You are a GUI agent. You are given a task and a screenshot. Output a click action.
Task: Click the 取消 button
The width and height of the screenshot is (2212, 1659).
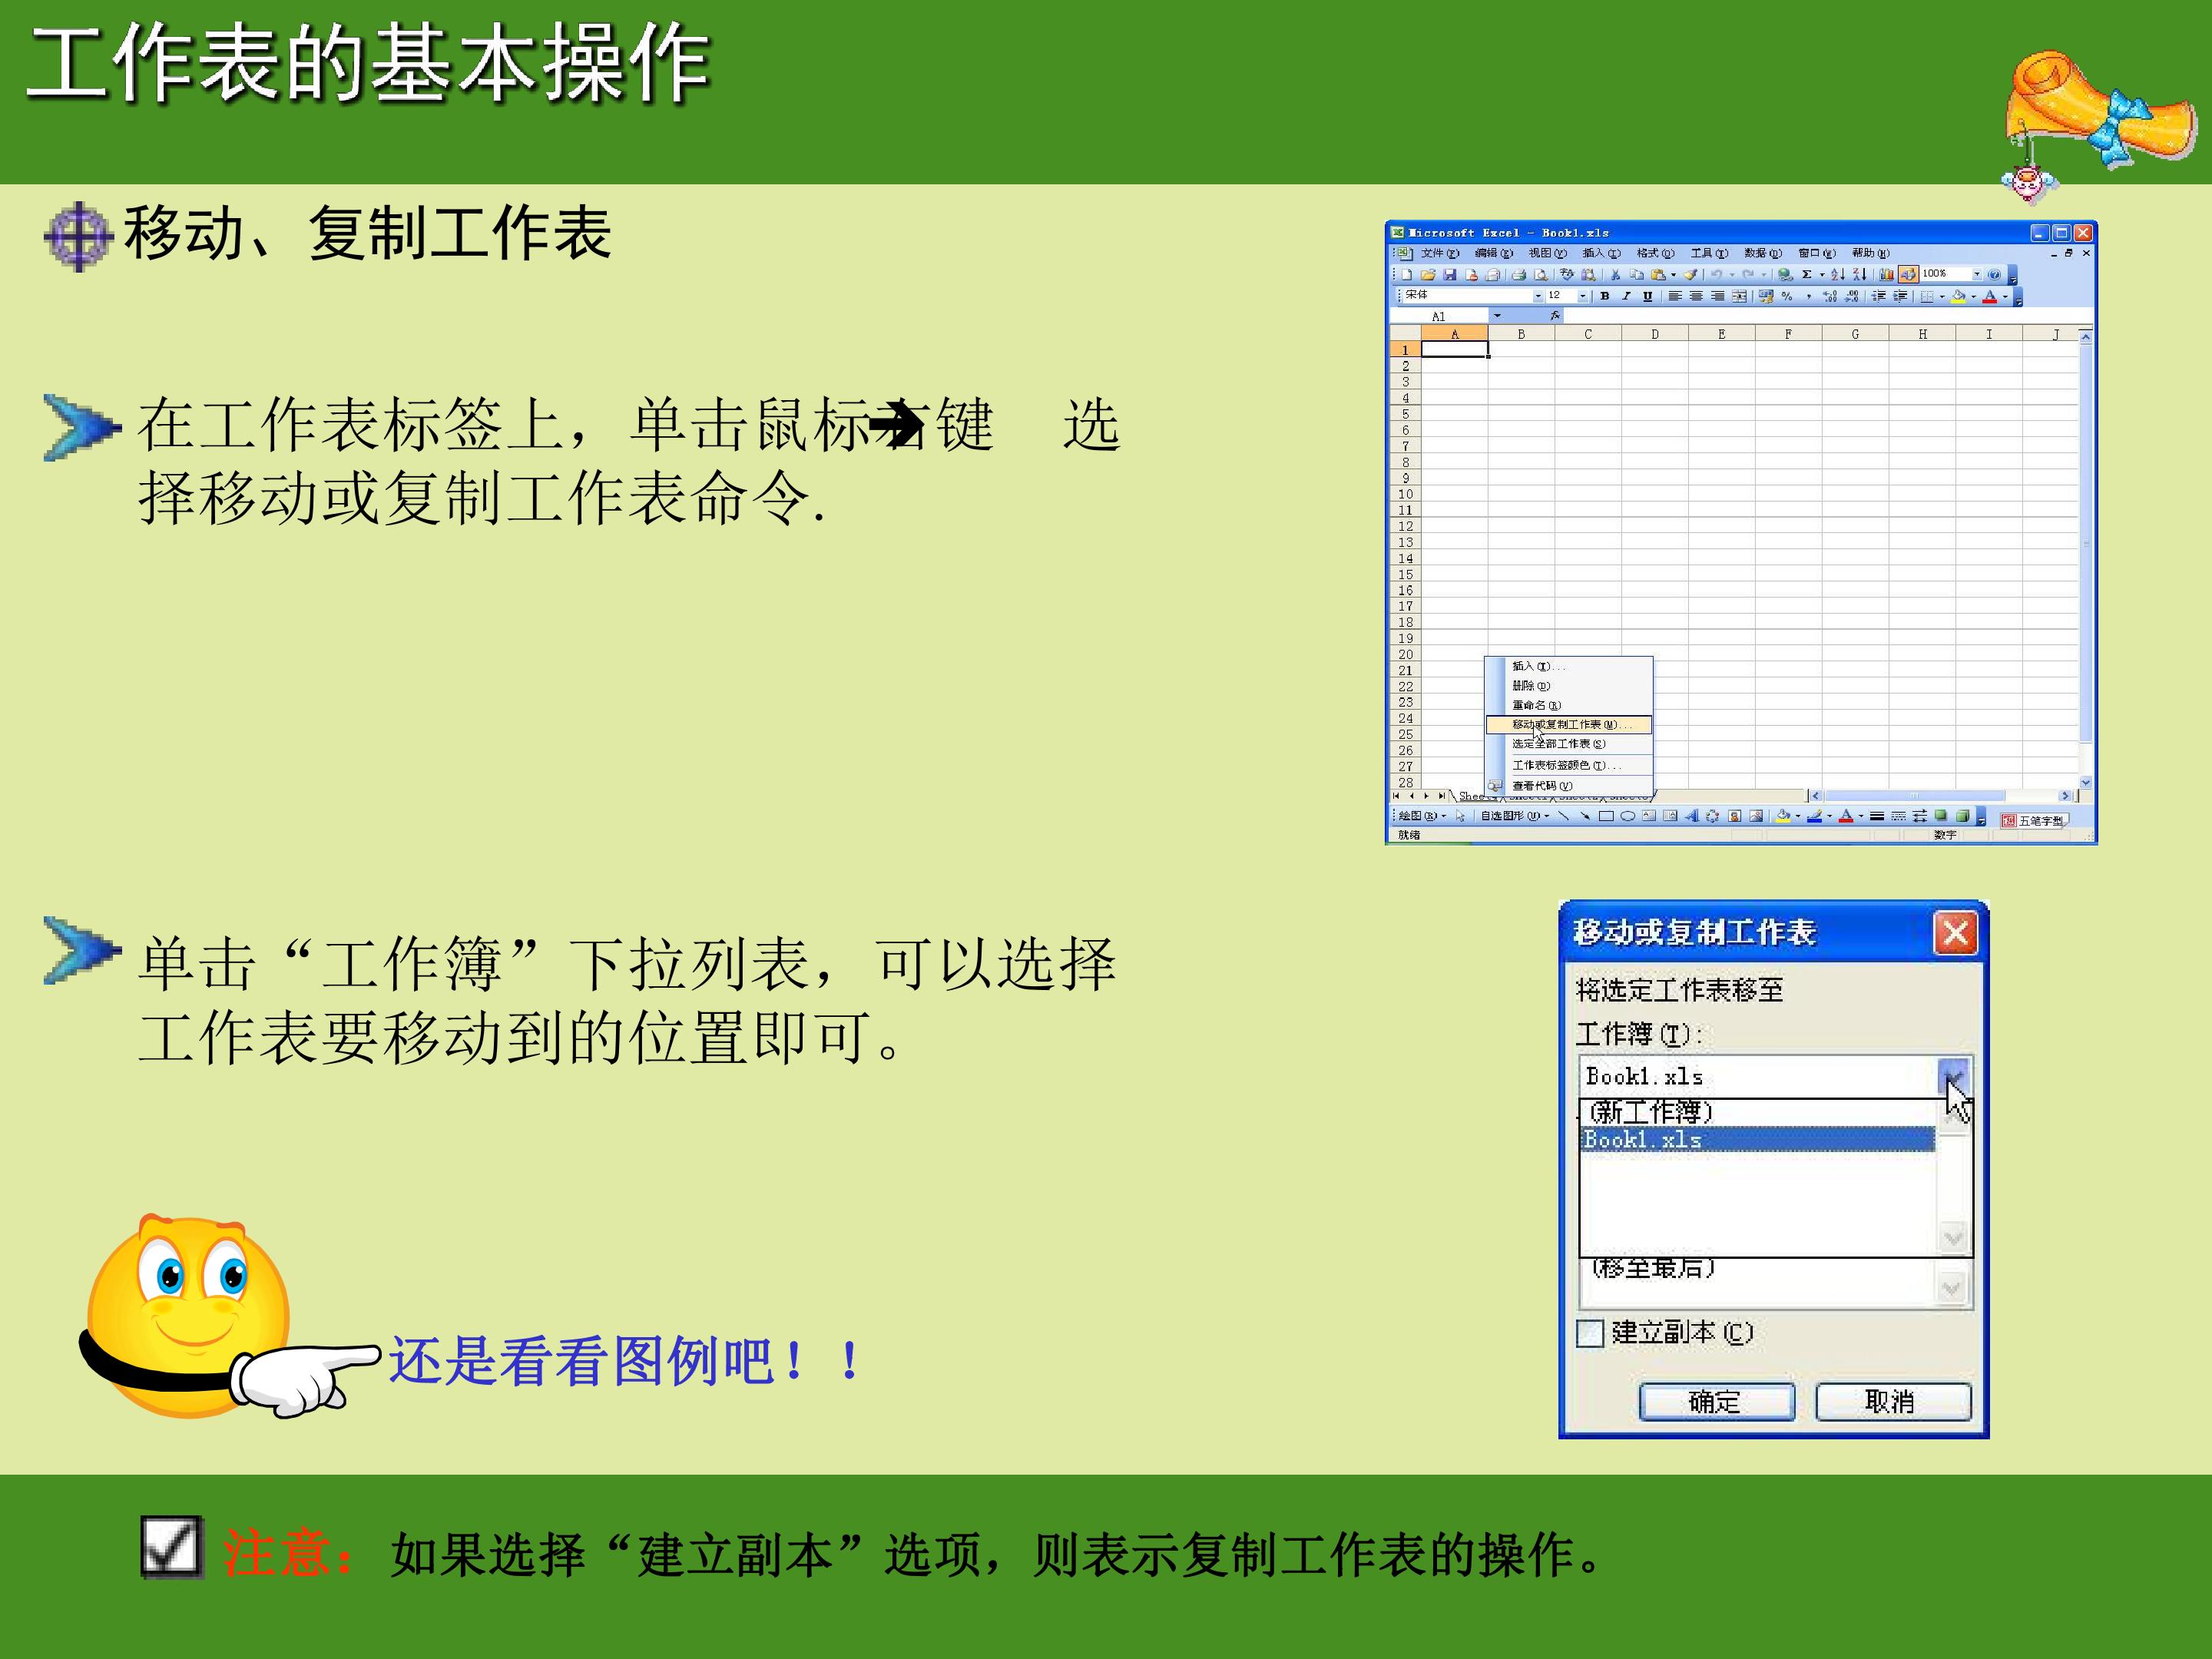(x=1893, y=1401)
